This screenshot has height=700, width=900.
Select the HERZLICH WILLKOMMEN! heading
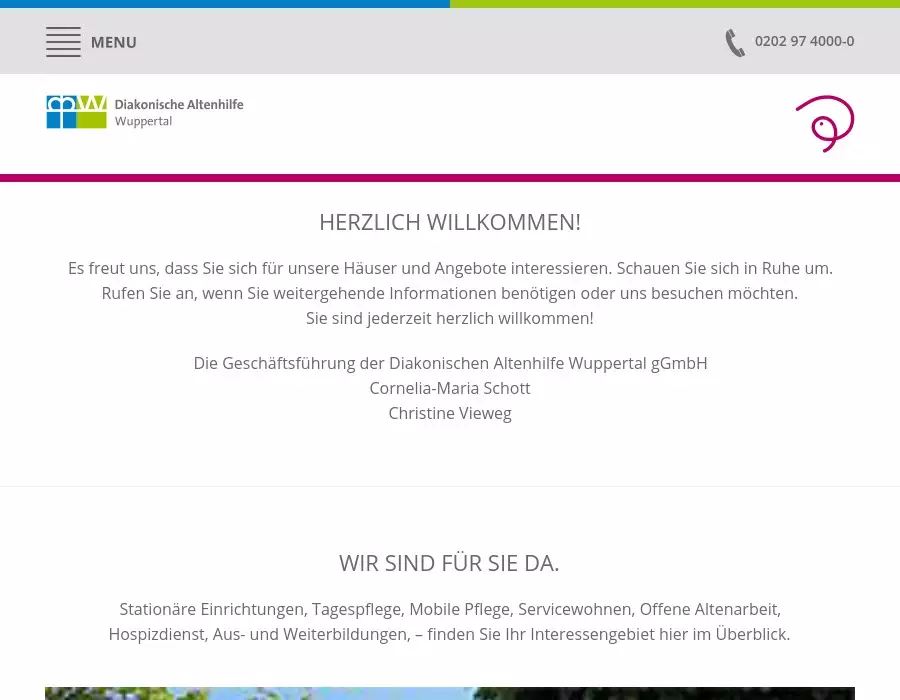click(450, 222)
